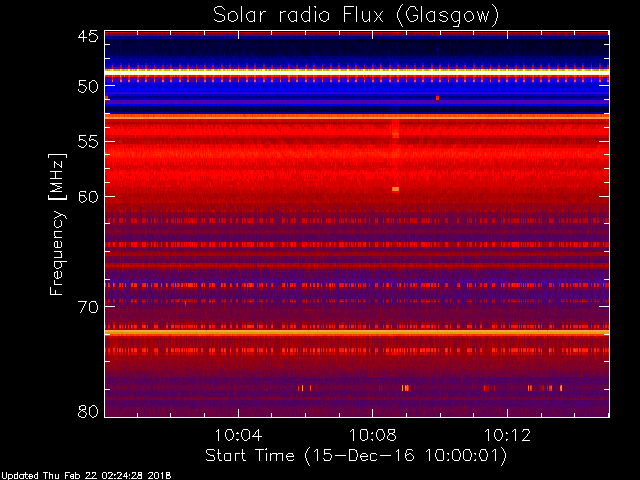Click the '80' frequency tick label
The width and height of the screenshot is (640, 480).
point(88,411)
